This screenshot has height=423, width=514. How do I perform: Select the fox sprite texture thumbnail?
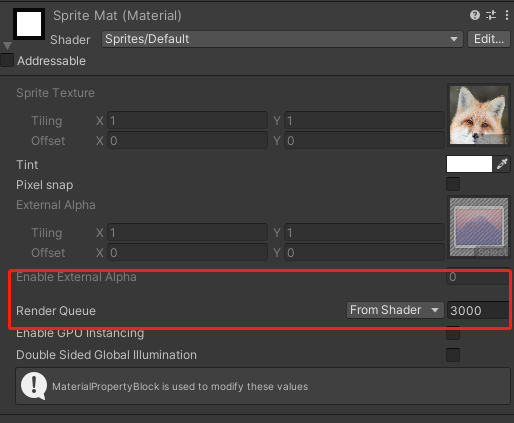click(479, 115)
